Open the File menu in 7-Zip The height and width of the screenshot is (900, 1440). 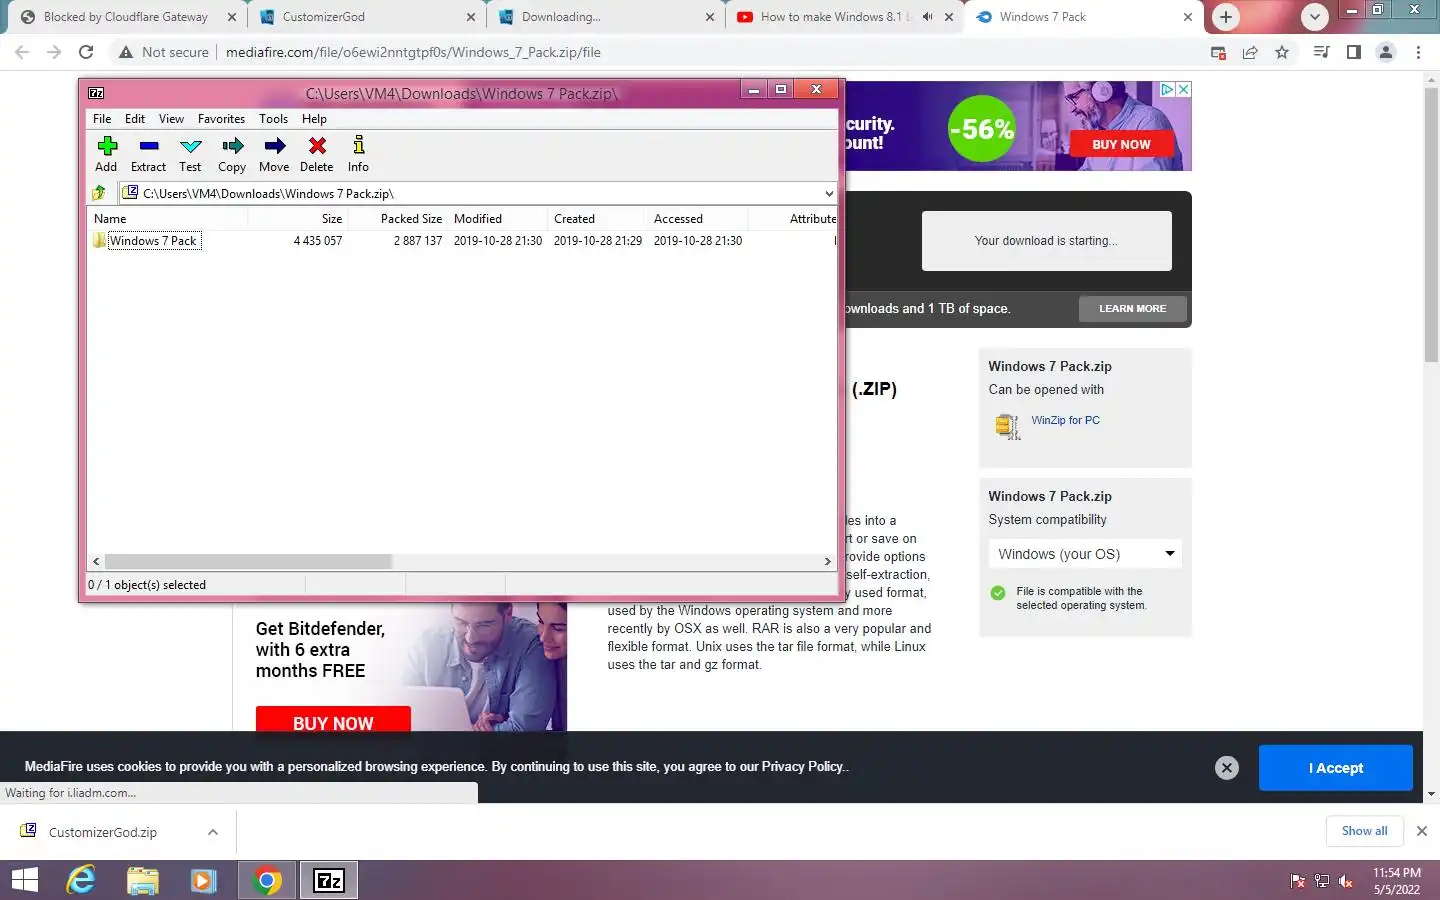(102, 118)
